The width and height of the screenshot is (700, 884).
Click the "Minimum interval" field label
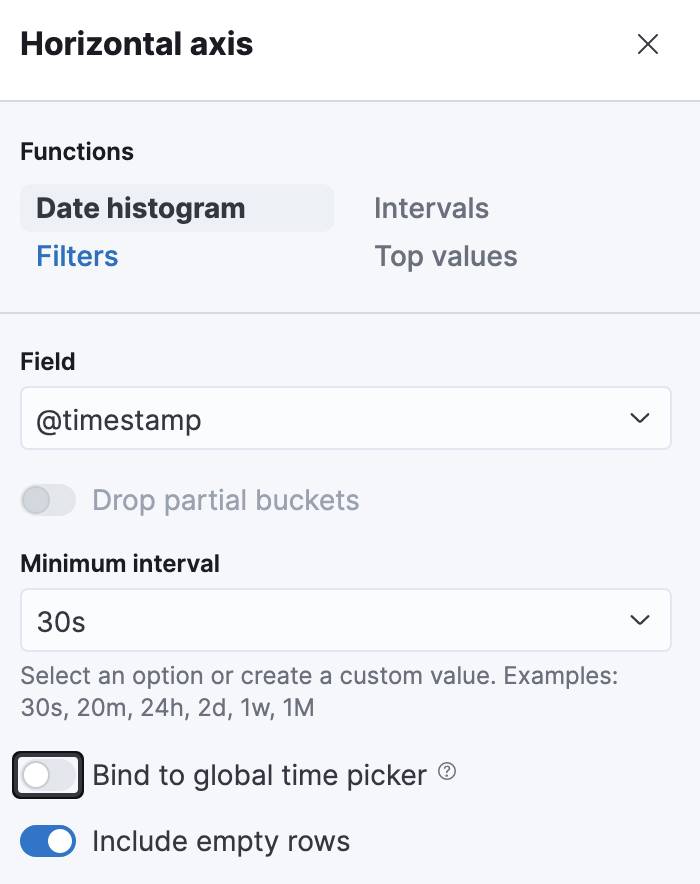tap(120, 563)
